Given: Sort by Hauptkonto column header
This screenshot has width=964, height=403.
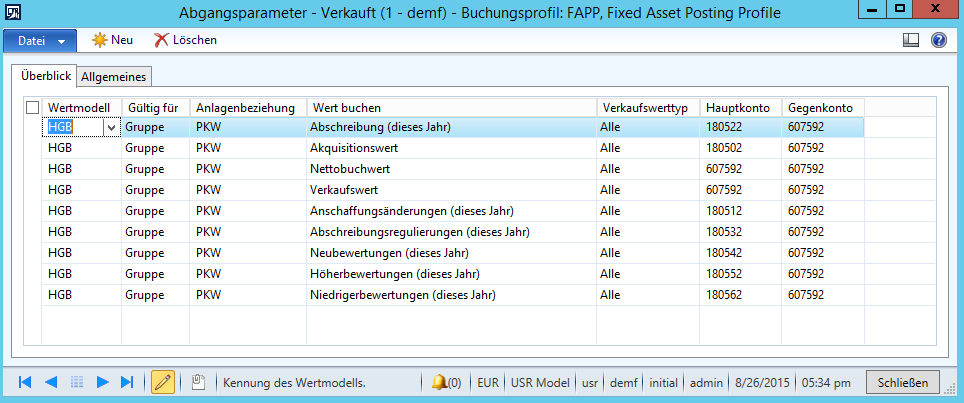Looking at the screenshot, I should [741, 108].
